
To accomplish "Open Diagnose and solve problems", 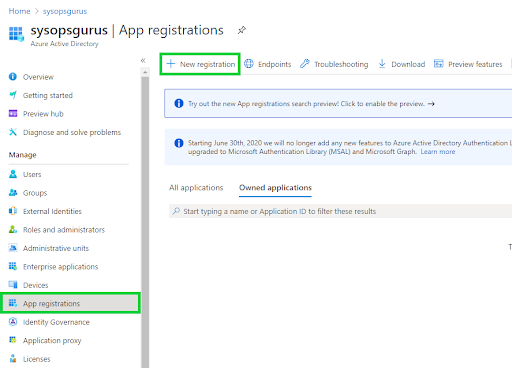I will click(72, 132).
